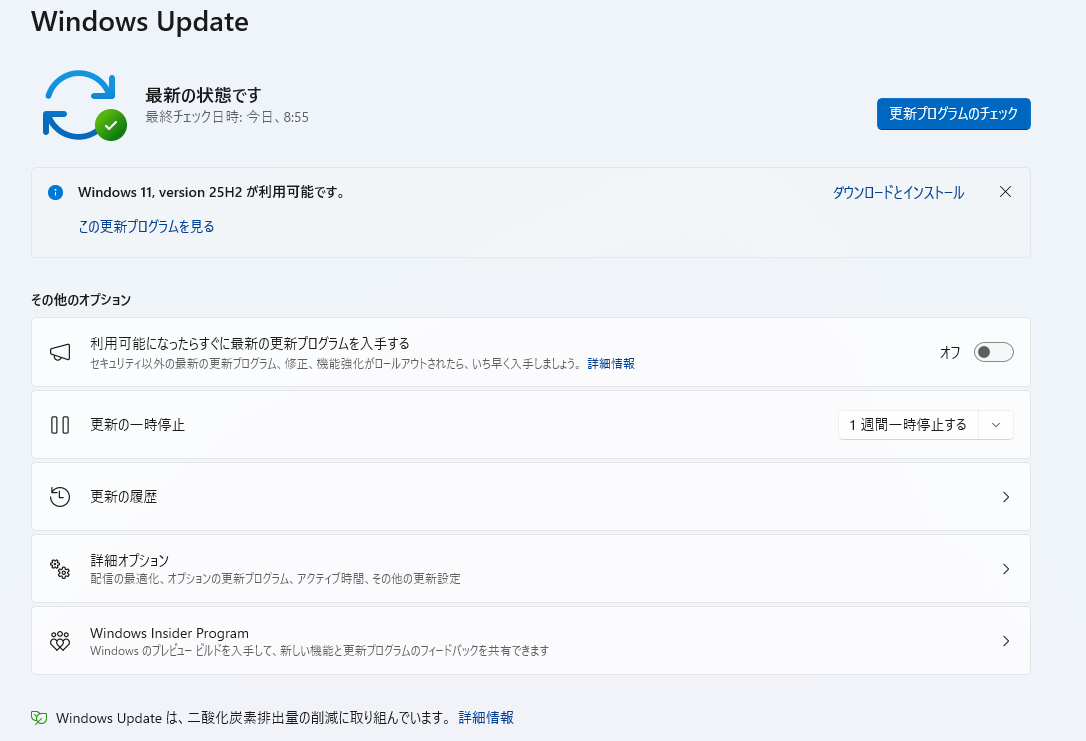Click the 1 週間一時停止する button
This screenshot has height=741, width=1086.
(908, 425)
